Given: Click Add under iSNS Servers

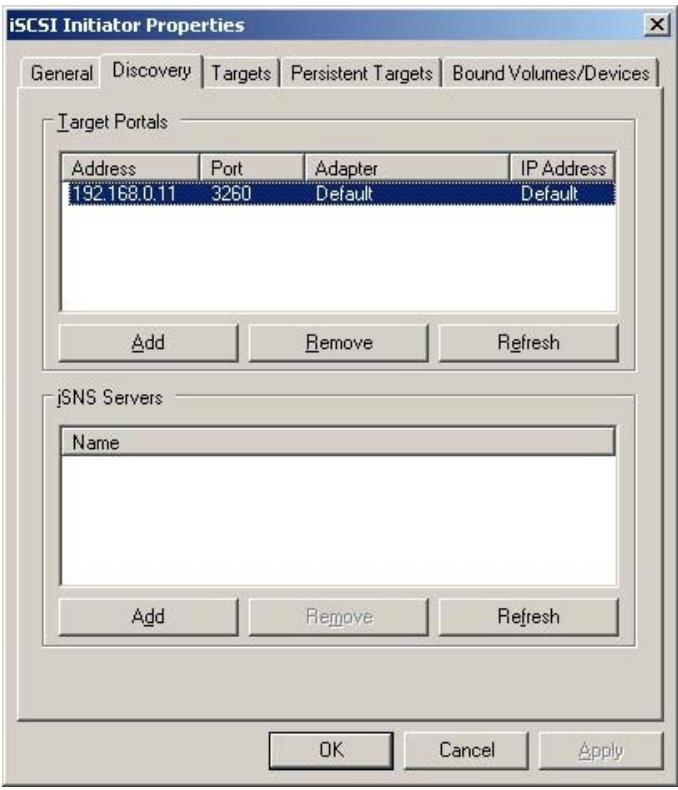Looking at the screenshot, I should pyautogui.click(x=148, y=617).
